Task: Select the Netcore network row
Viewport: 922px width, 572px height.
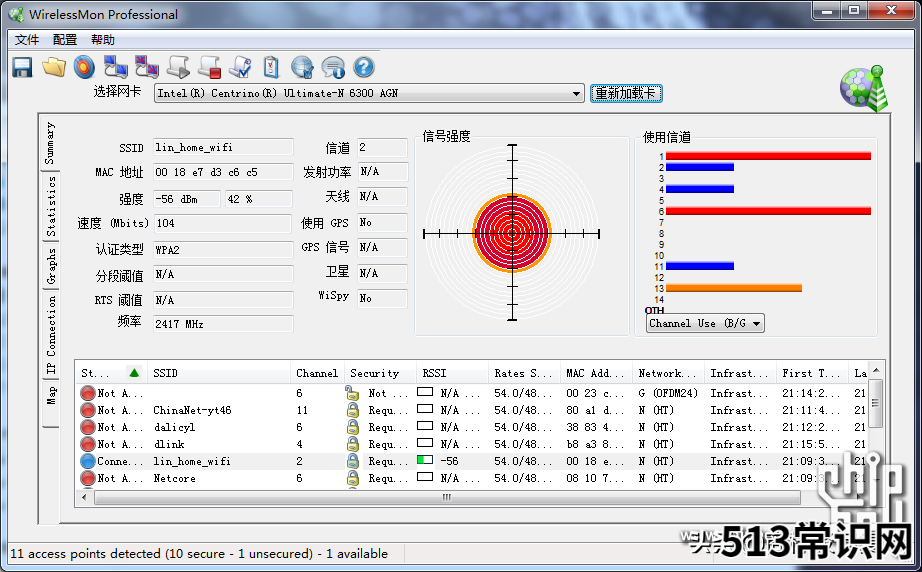Action: (x=473, y=479)
